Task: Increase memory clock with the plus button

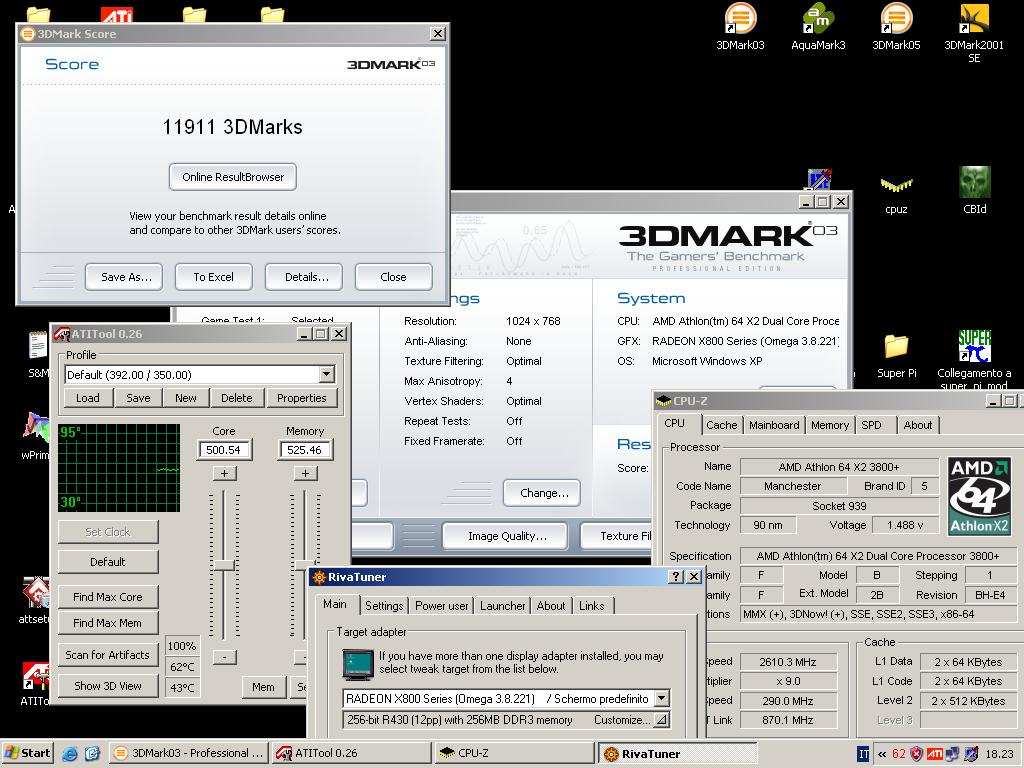Action: coord(305,473)
